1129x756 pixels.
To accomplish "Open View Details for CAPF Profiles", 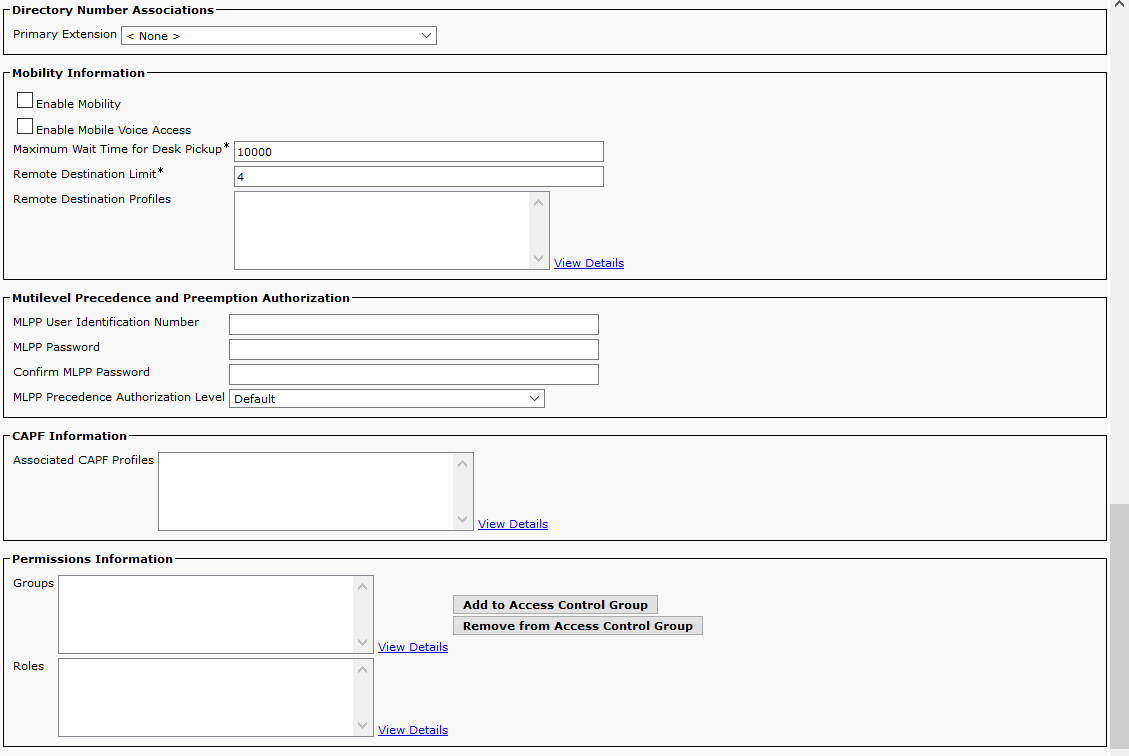I will 512,524.
